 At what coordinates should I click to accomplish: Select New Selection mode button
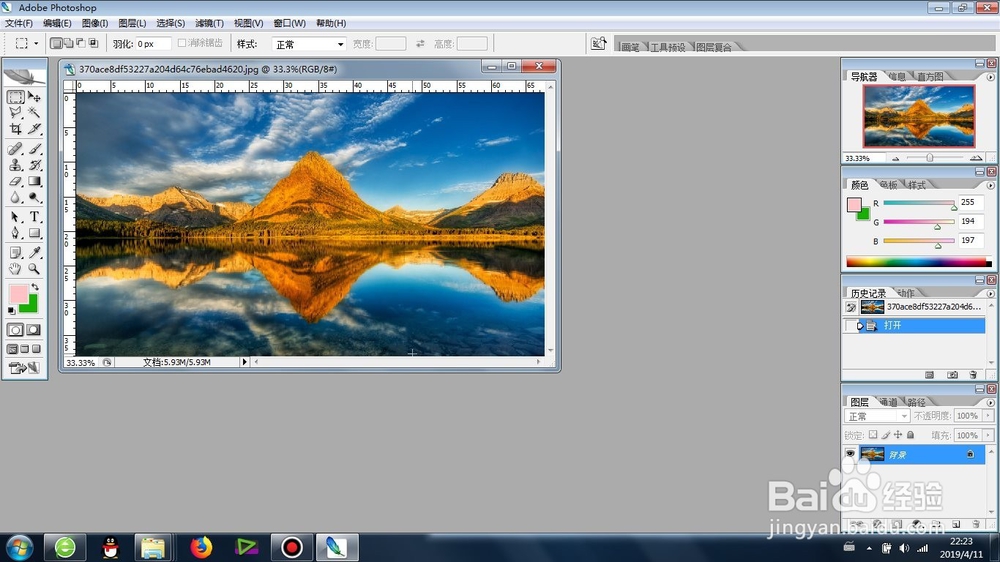click(x=56, y=43)
